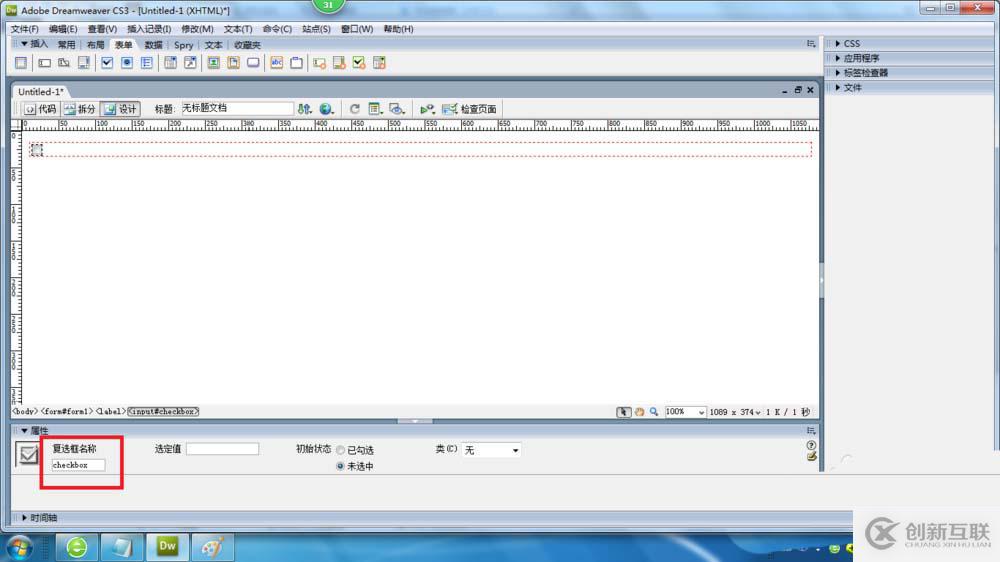1000x562 pixels.
Task: Insert a File Field form object
Action: pos(233,63)
